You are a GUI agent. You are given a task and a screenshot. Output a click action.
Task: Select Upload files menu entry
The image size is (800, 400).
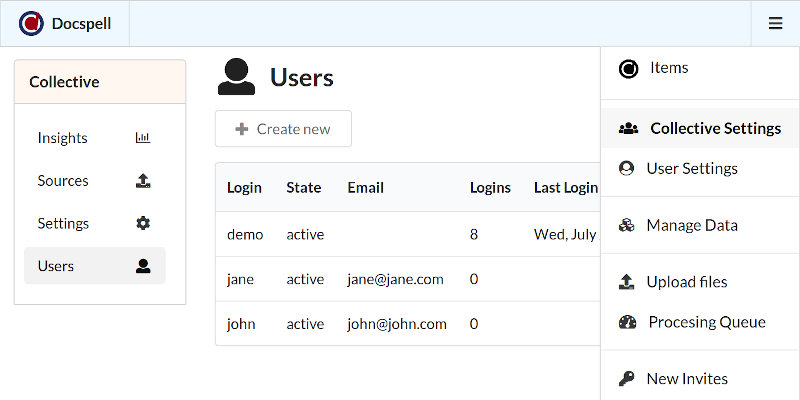(x=686, y=282)
